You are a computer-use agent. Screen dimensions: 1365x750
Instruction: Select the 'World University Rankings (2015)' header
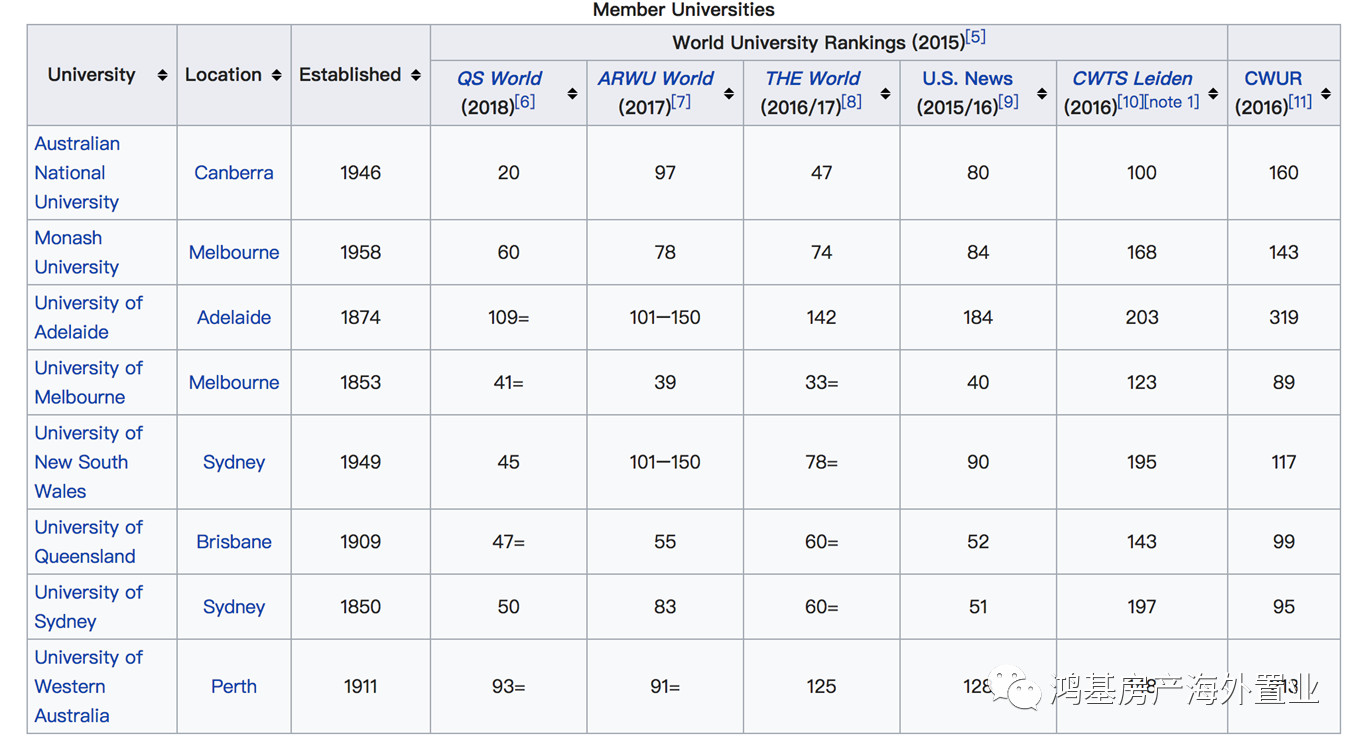tap(817, 43)
